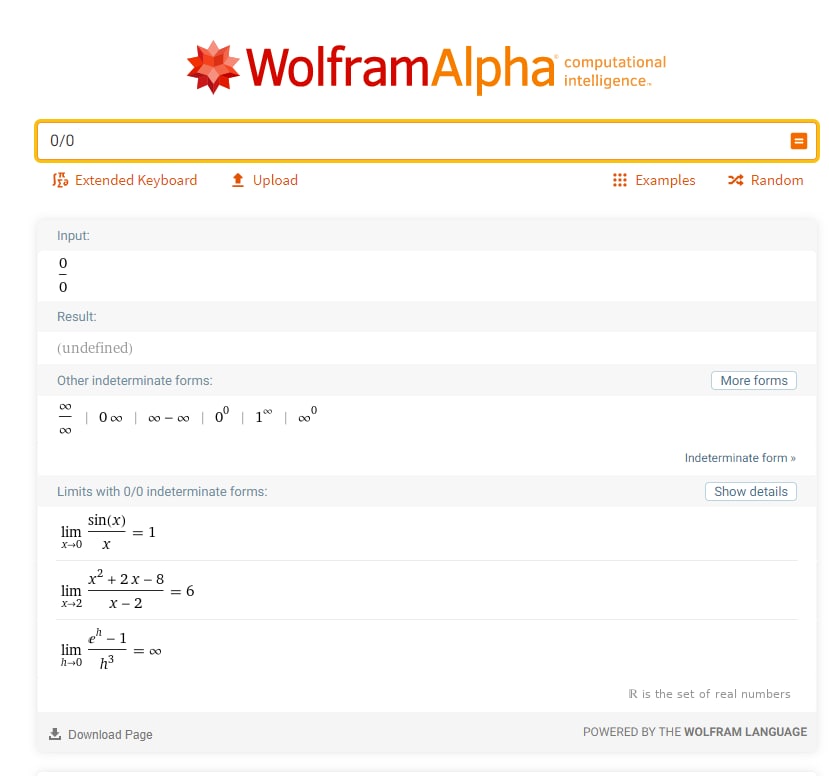Open the Random link
The image size is (829, 776).
coord(777,180)
